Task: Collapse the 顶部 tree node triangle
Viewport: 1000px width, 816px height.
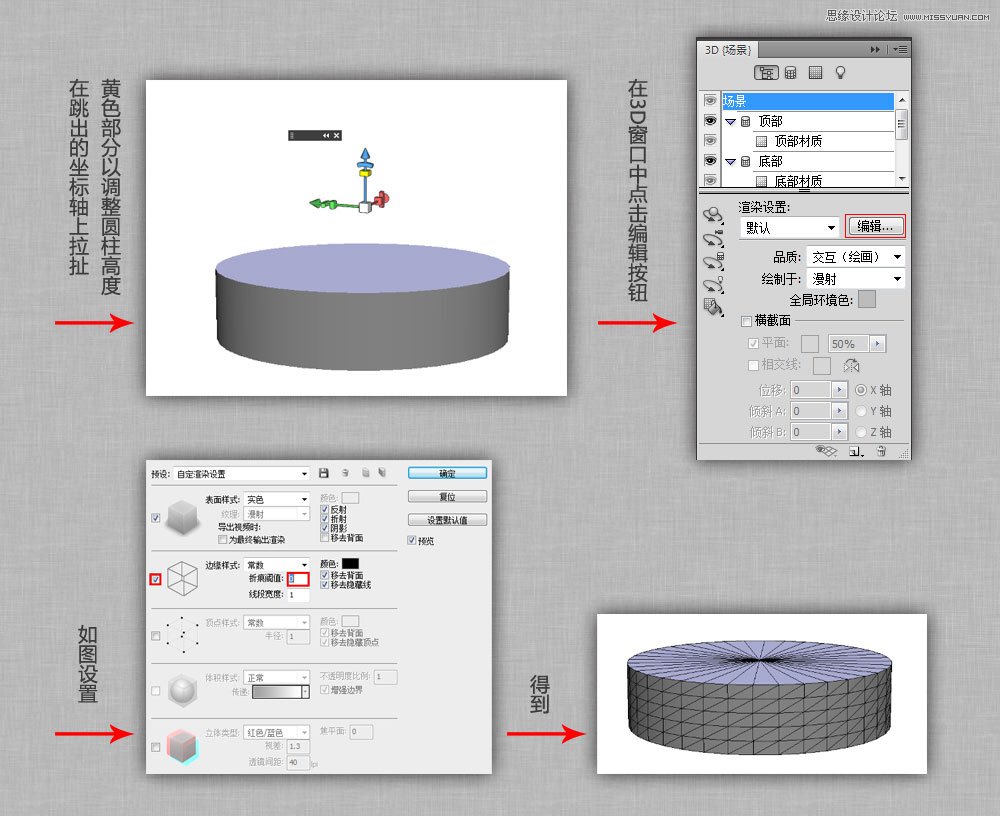Action: click(x=730, y=121)
